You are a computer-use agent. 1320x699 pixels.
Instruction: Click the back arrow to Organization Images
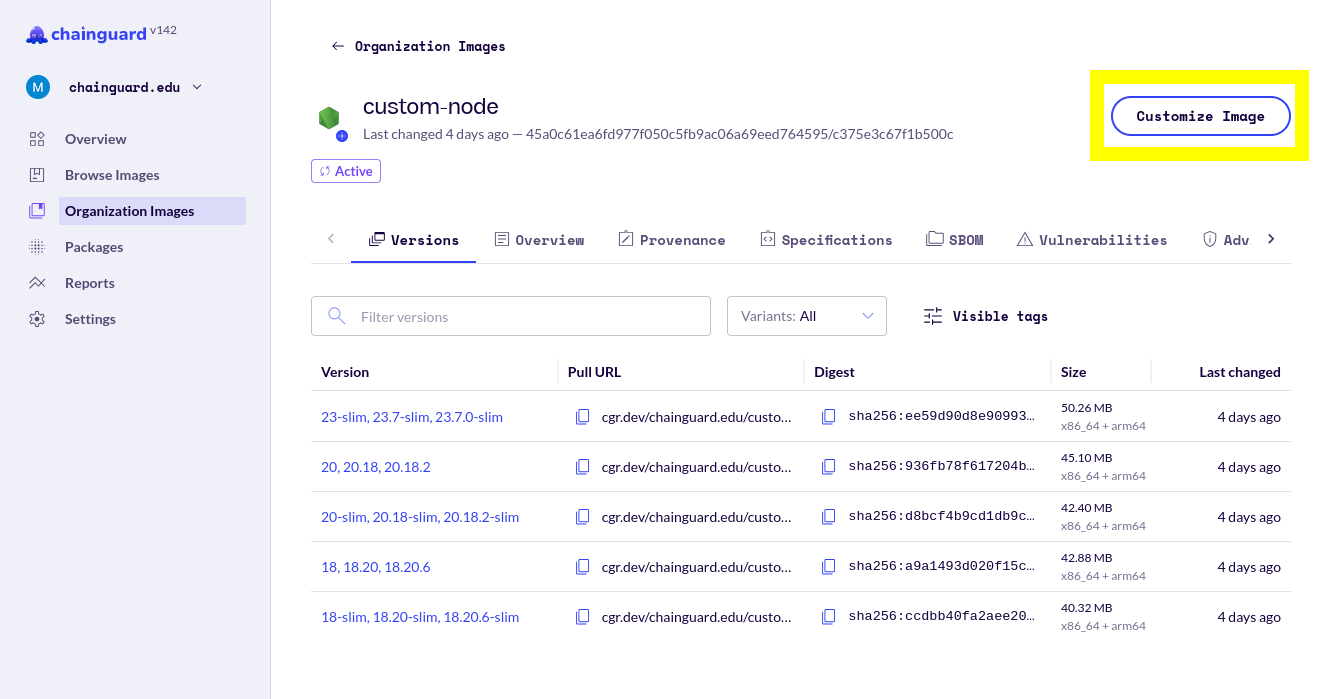[x=338, y=46]
